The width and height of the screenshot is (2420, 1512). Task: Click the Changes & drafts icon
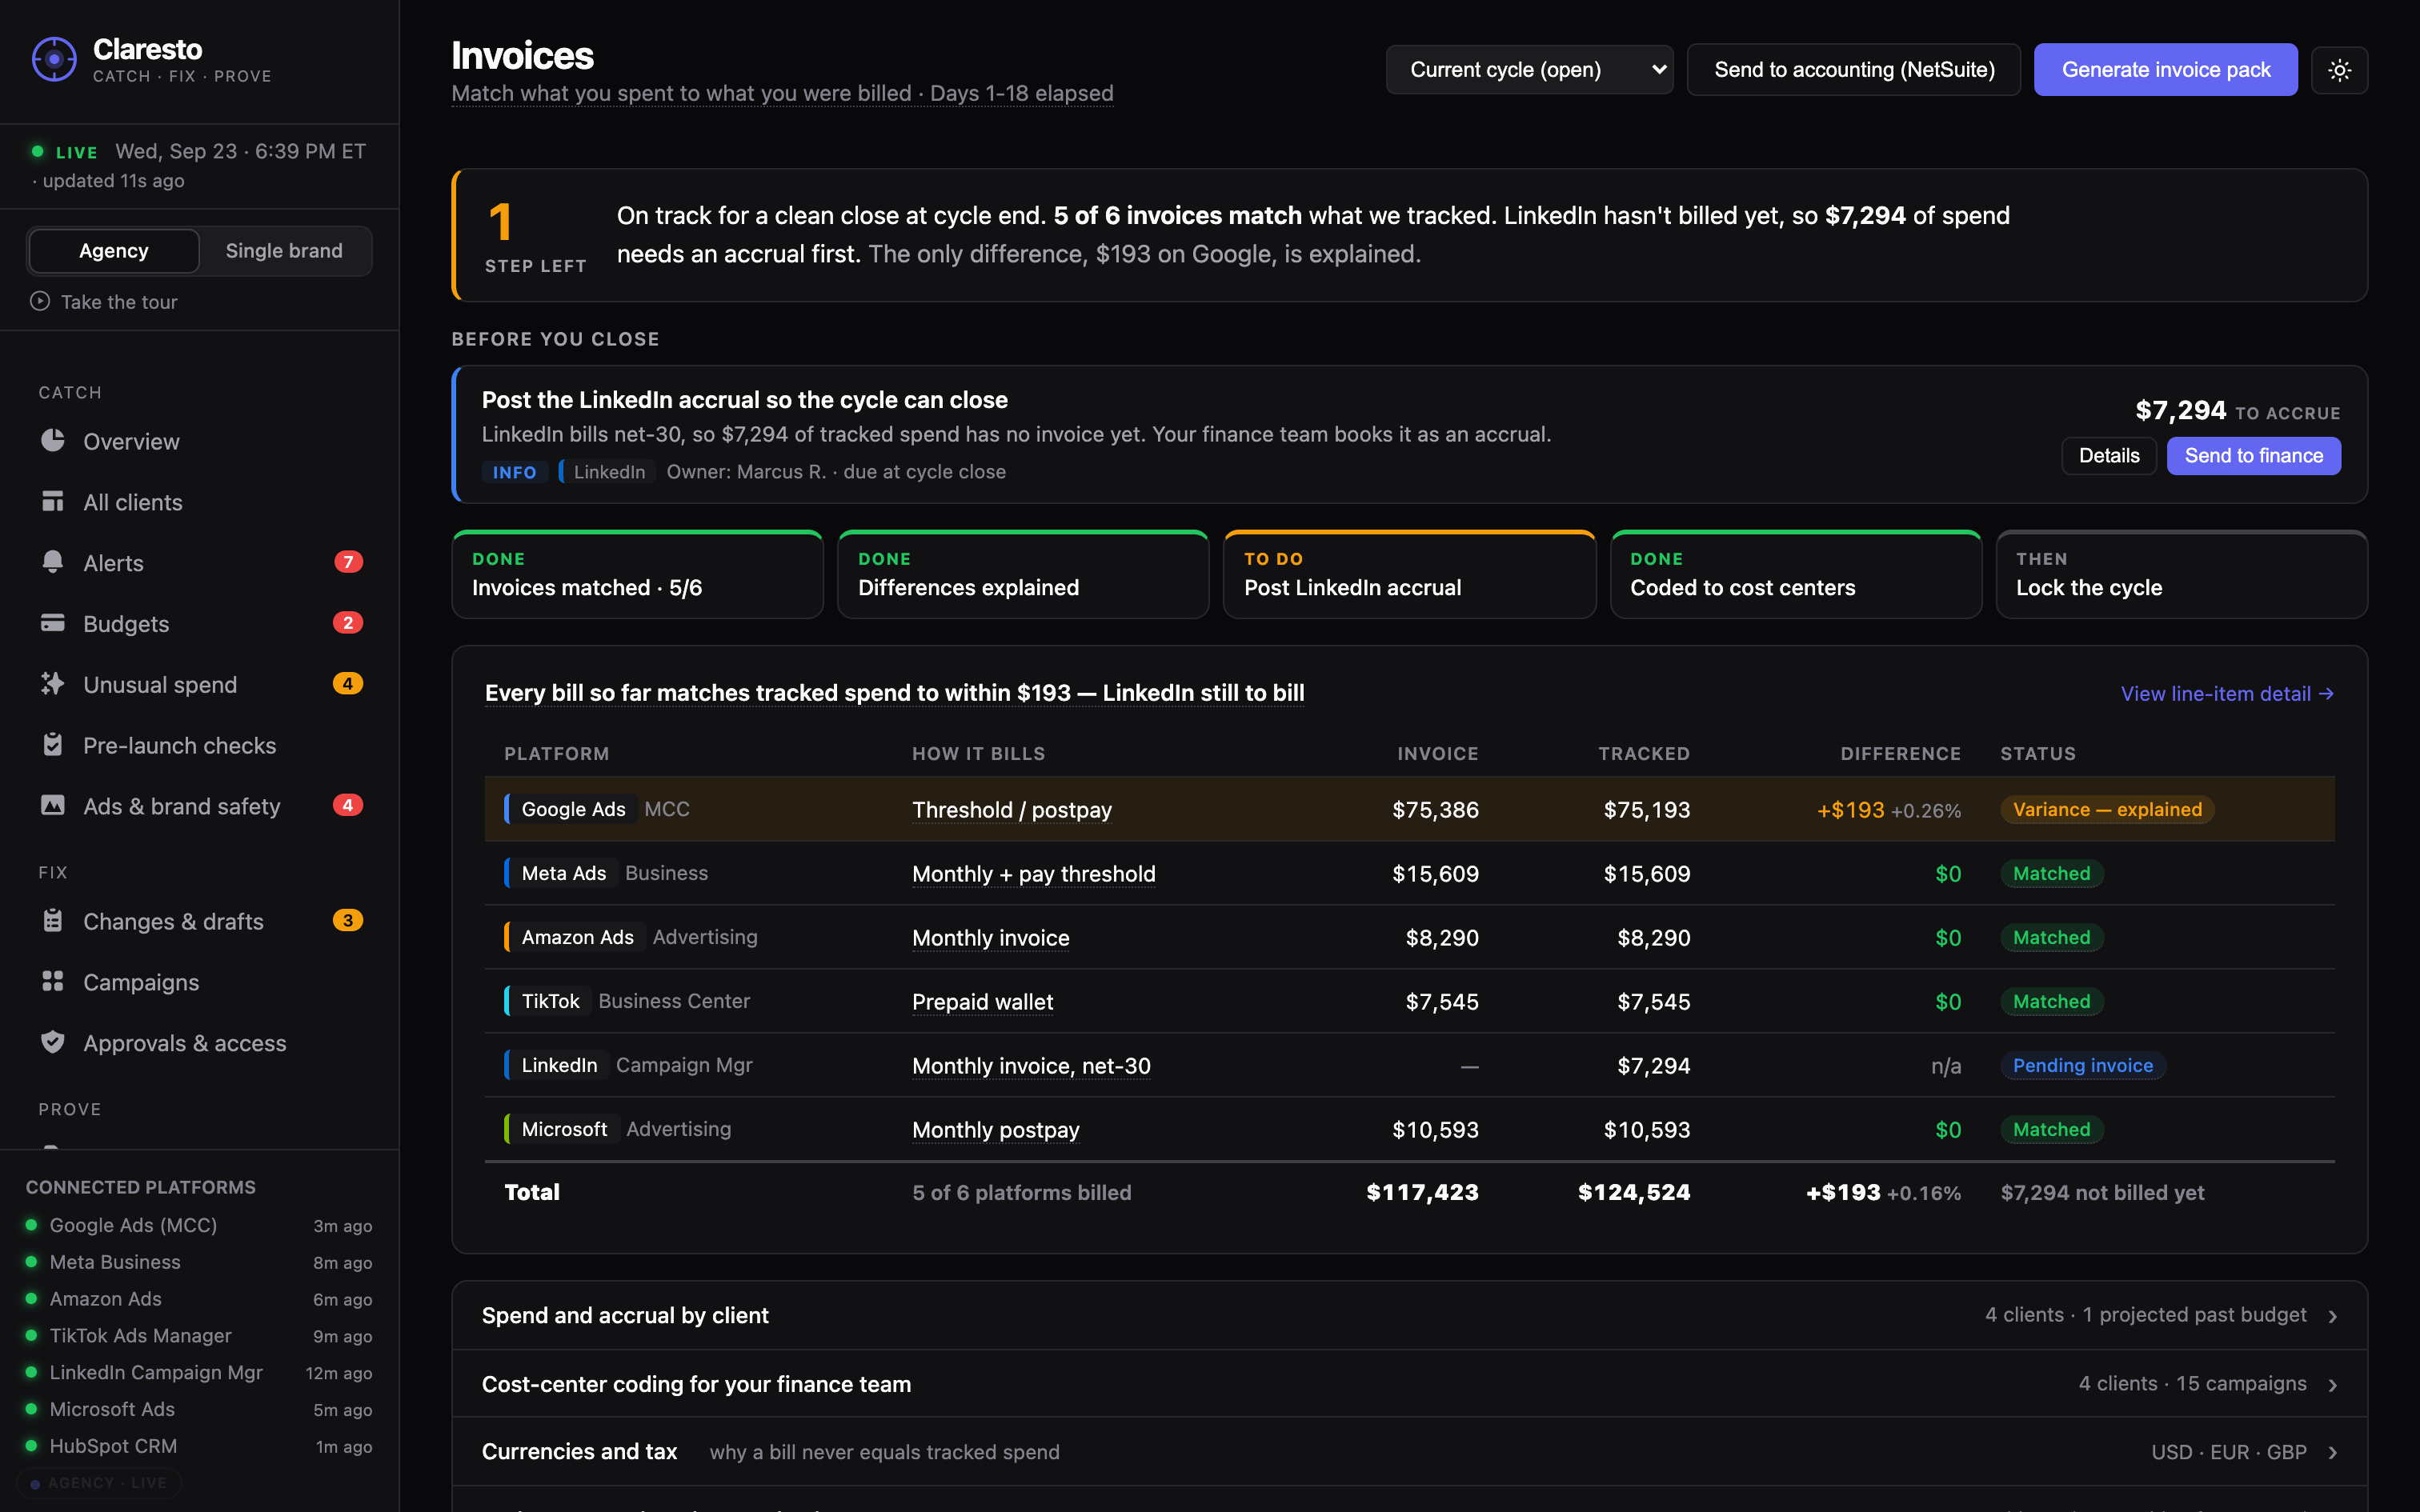(53, 921)
